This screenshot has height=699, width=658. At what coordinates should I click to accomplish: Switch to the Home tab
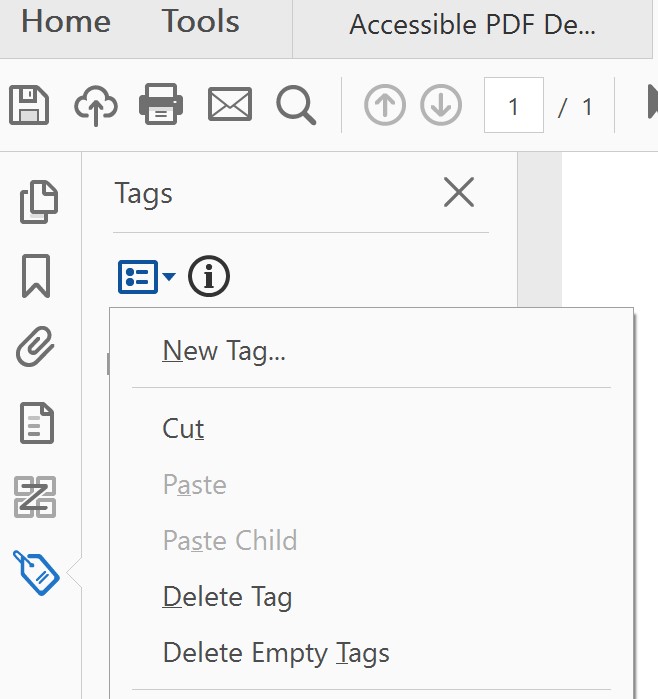click(67, 22)
